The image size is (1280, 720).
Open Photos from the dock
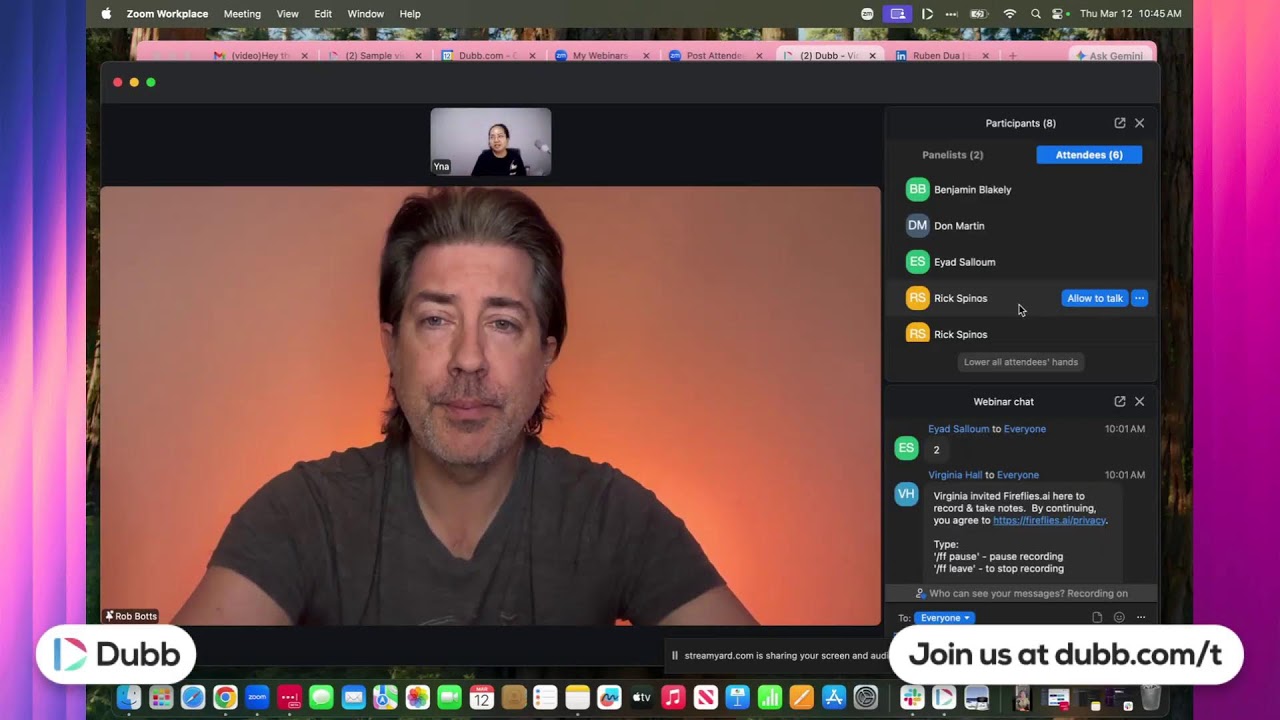417,697
